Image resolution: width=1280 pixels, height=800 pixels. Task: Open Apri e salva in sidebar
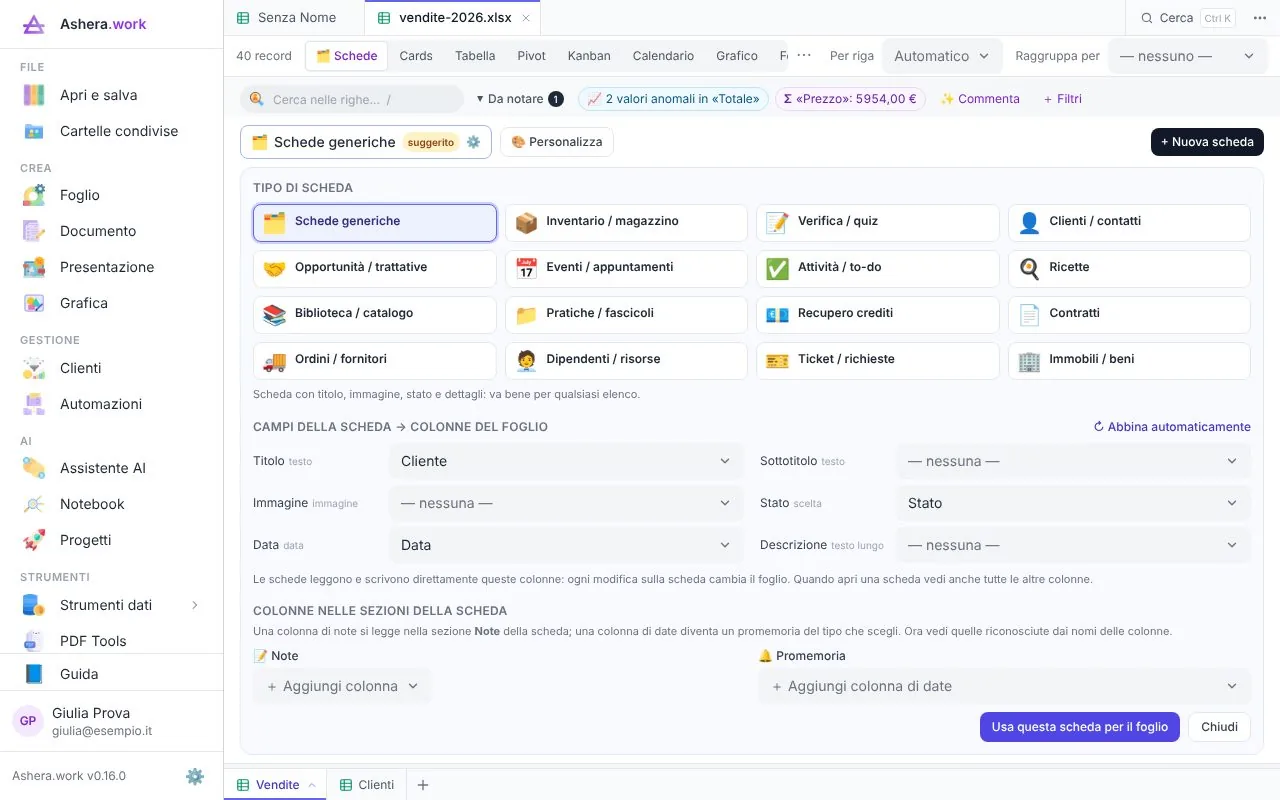111,95
